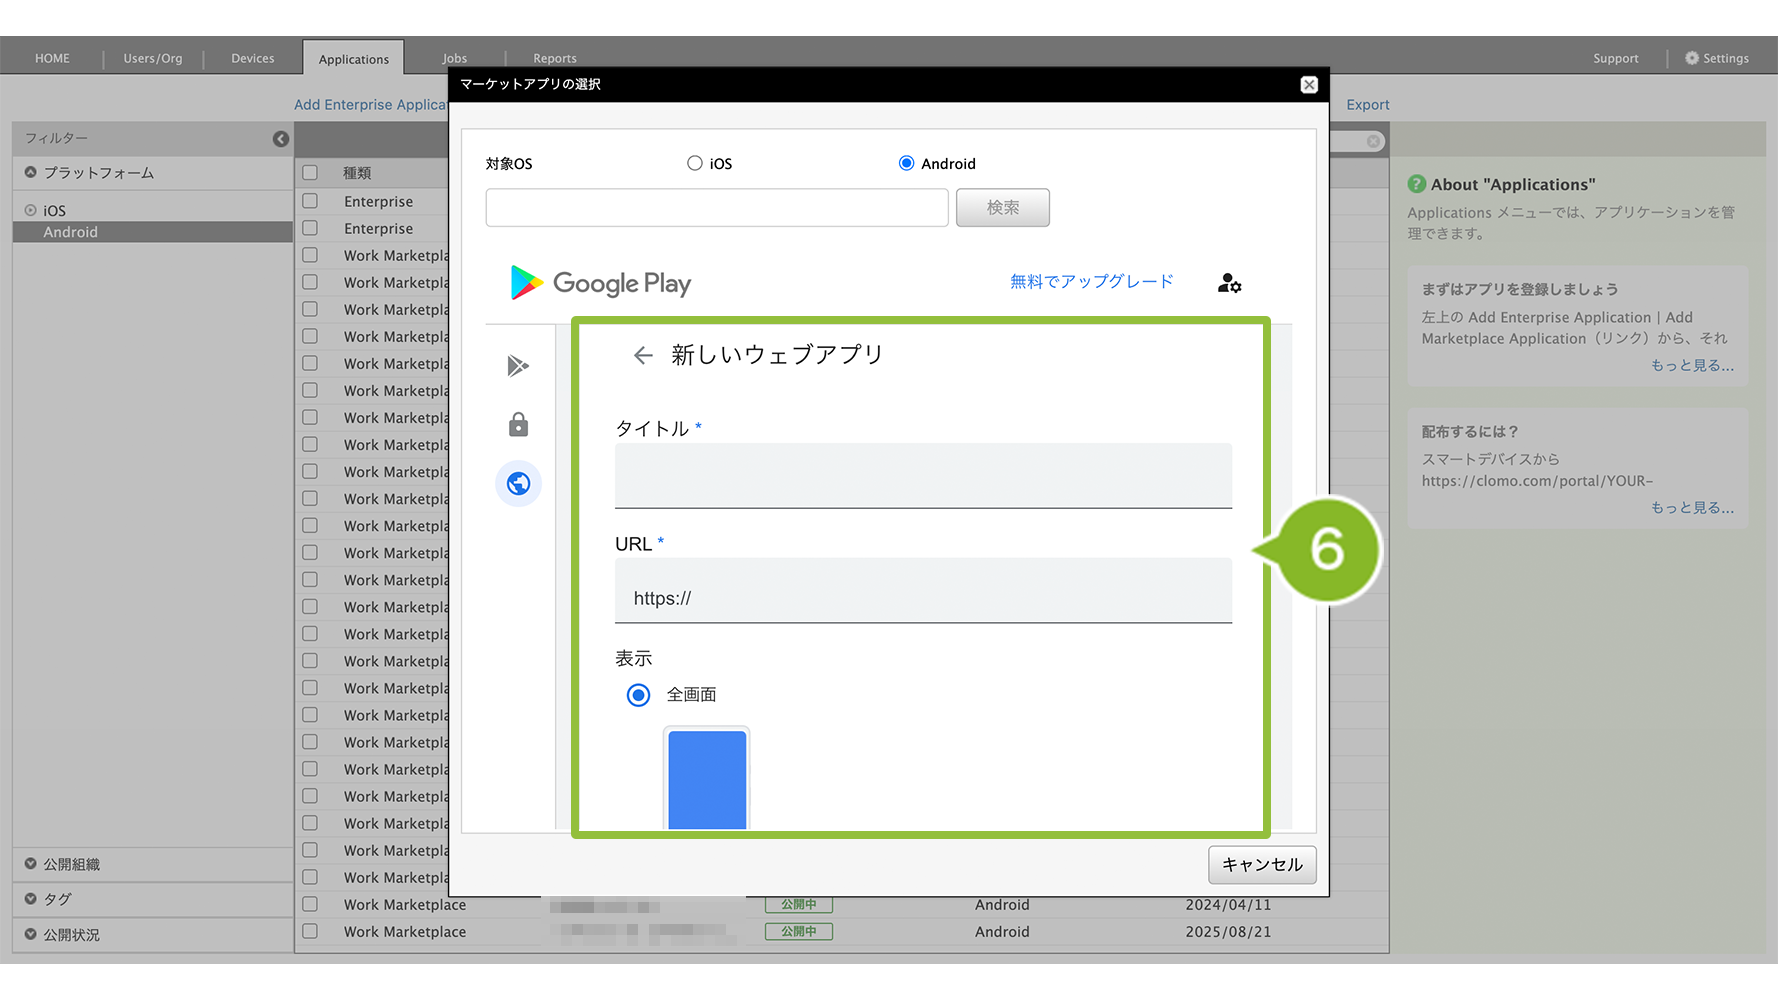This screenshot has width=1778, height=1000.
Task: Click the 無料でアップグレード link
Action: click(1091, 282)
